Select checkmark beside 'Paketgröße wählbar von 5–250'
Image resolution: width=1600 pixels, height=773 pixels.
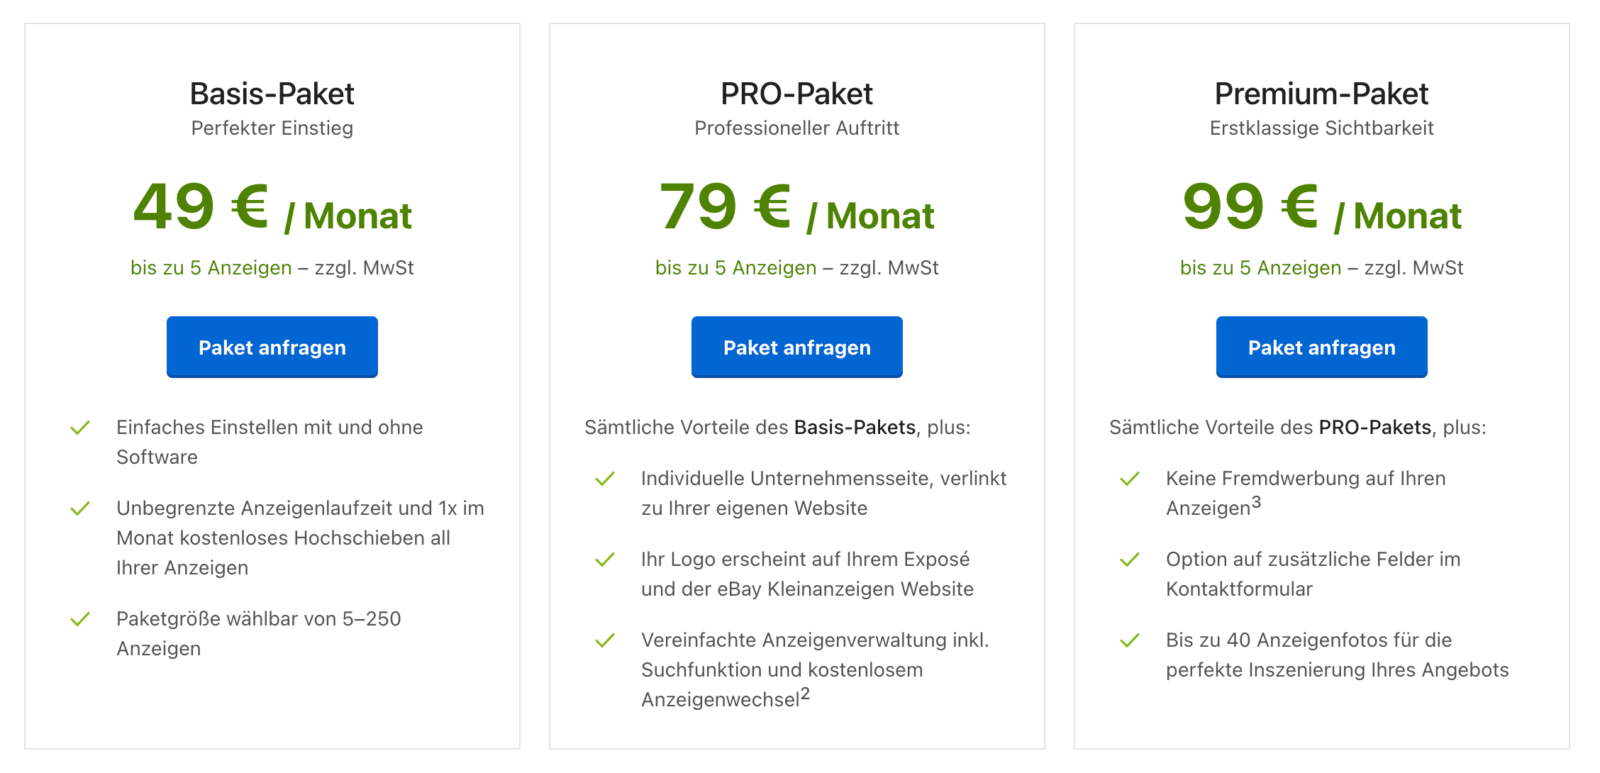point(80,620)
